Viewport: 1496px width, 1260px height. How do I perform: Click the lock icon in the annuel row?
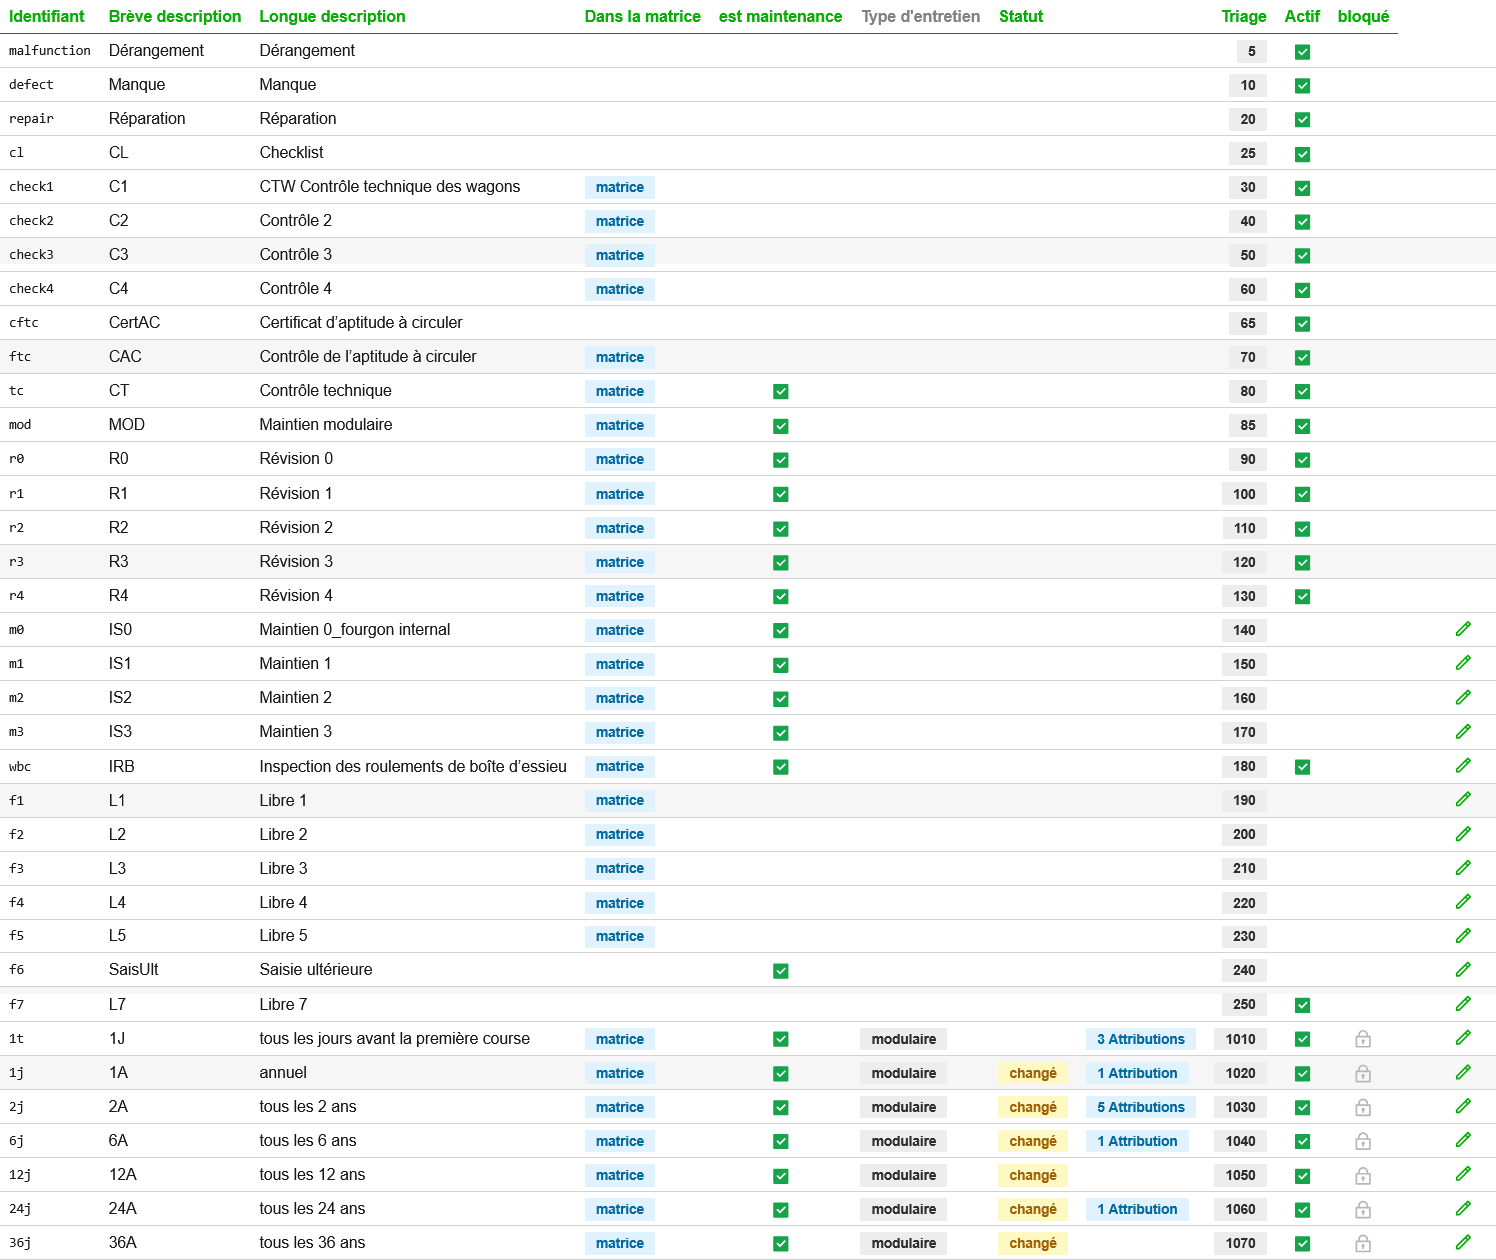click(x=1362, y=1073)
